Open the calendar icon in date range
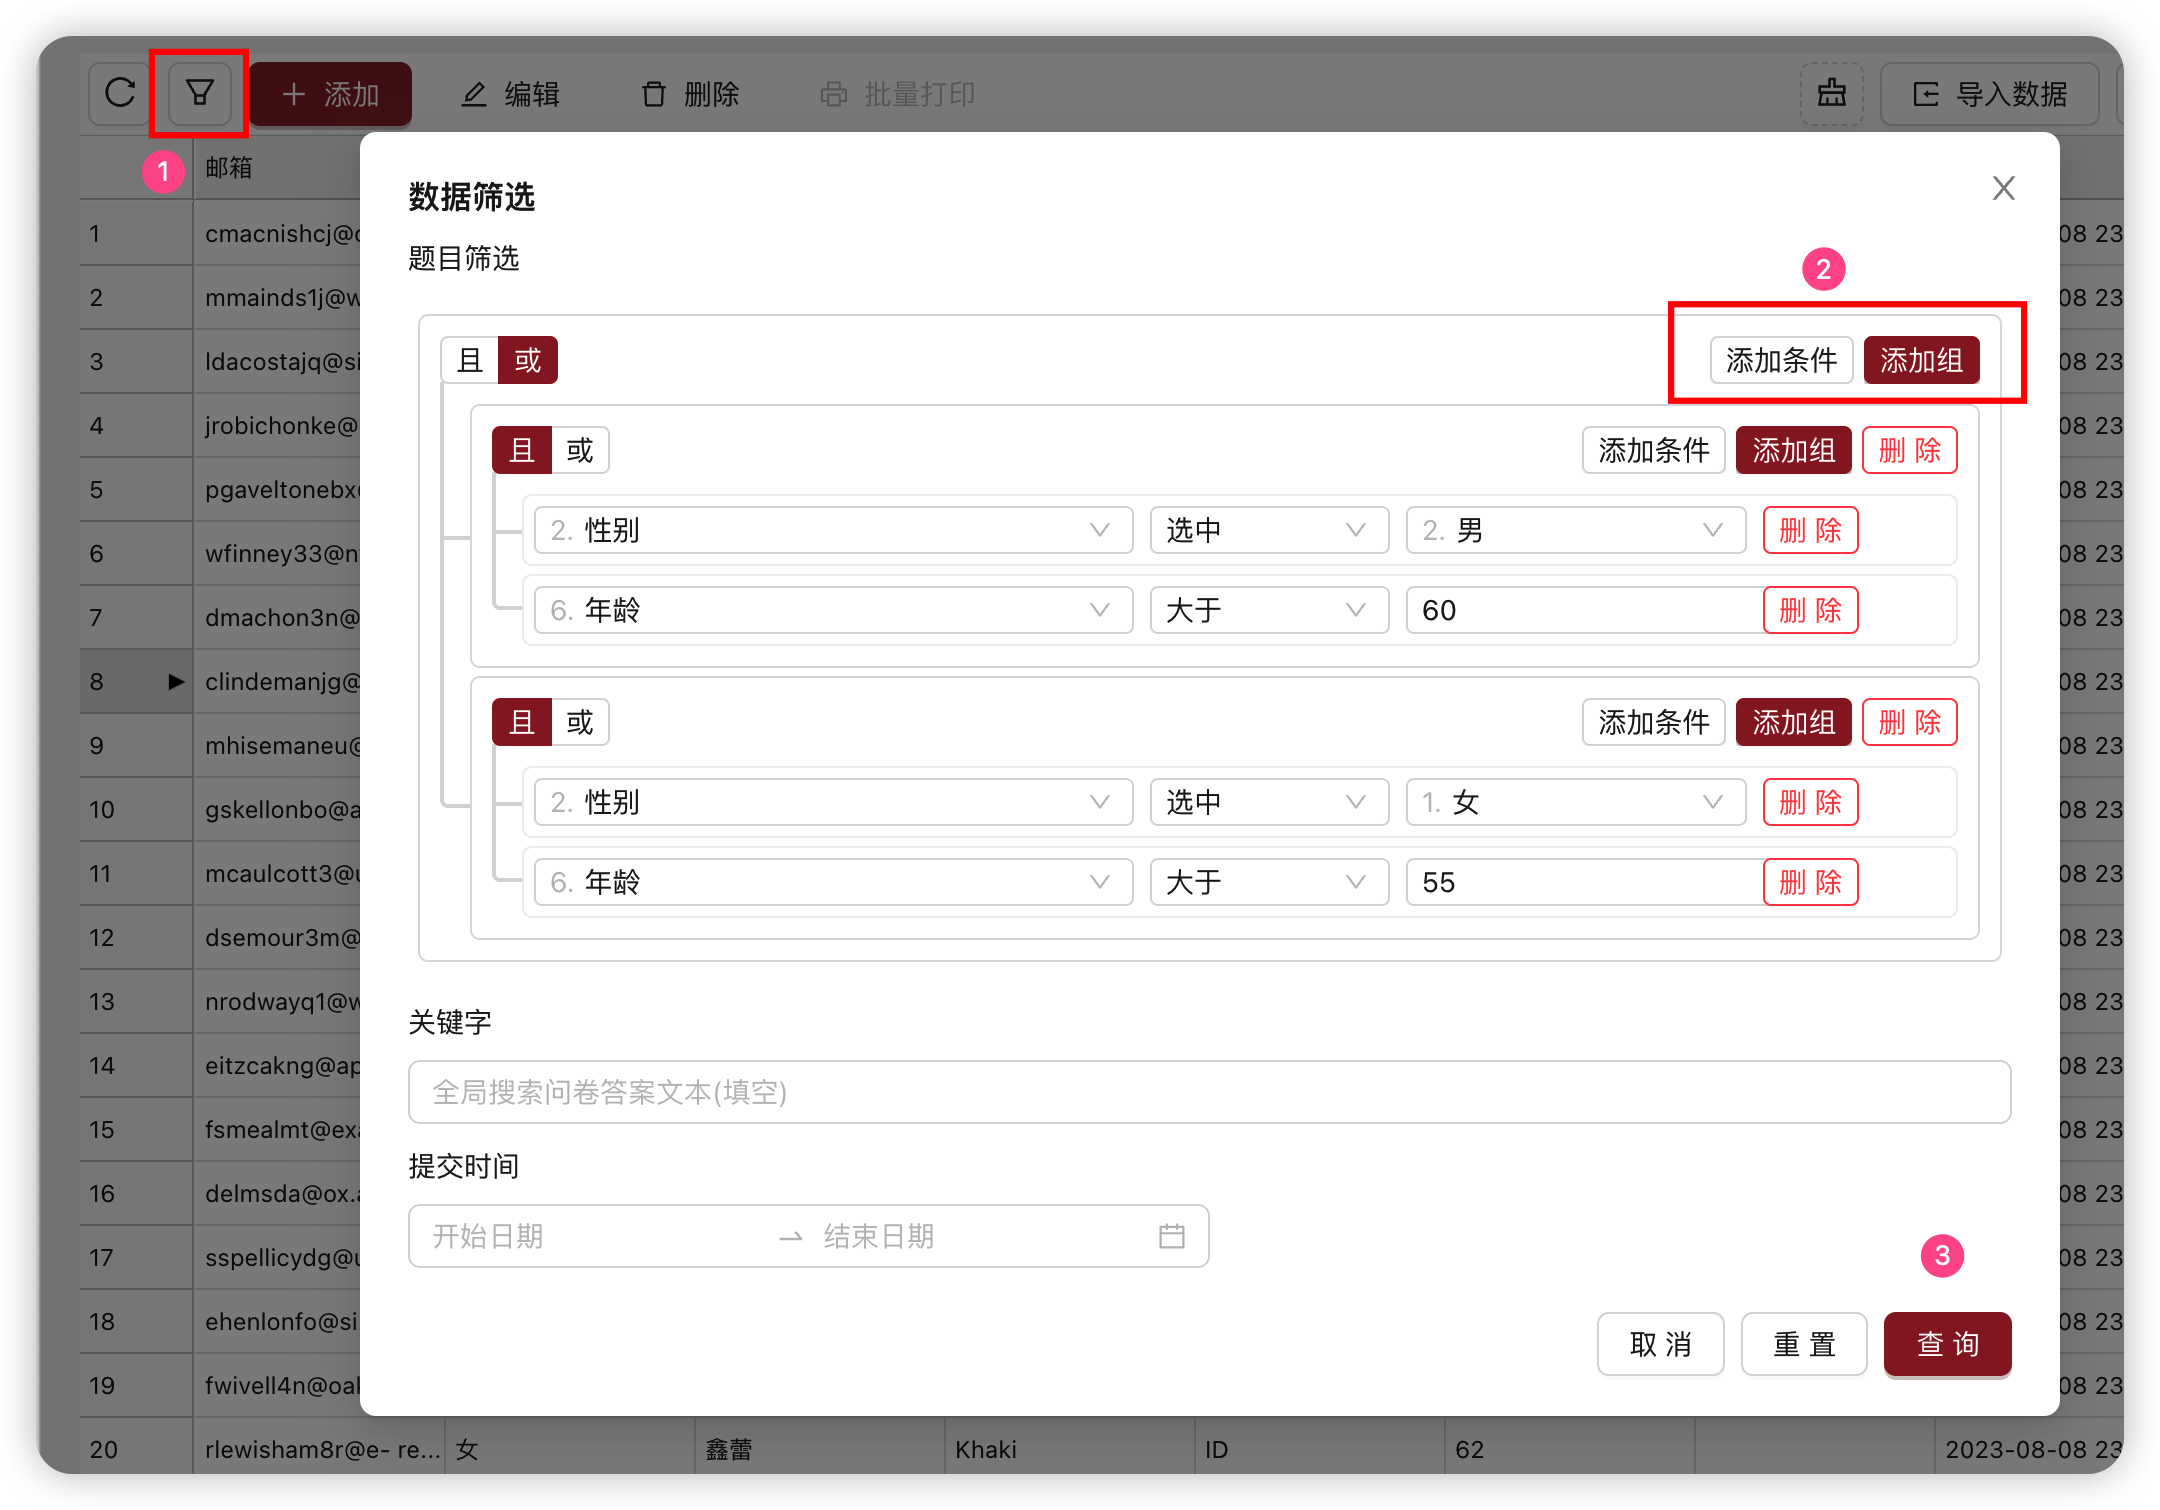This screenshot has height=1510, width=2160. click(1172, 1236)
